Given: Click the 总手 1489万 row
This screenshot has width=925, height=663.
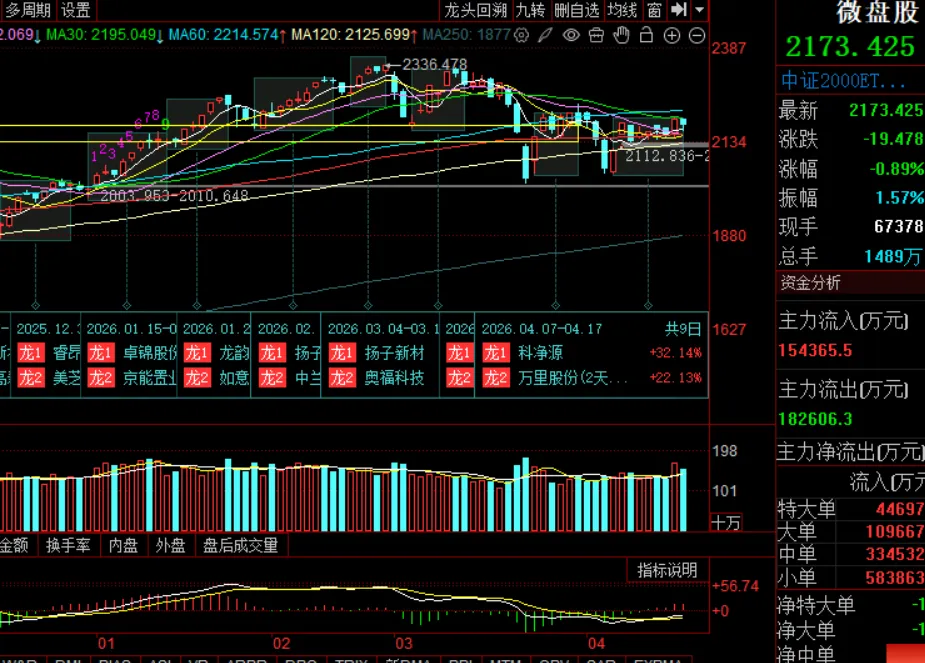Looking at the screenshot, I should click(851, 256).
